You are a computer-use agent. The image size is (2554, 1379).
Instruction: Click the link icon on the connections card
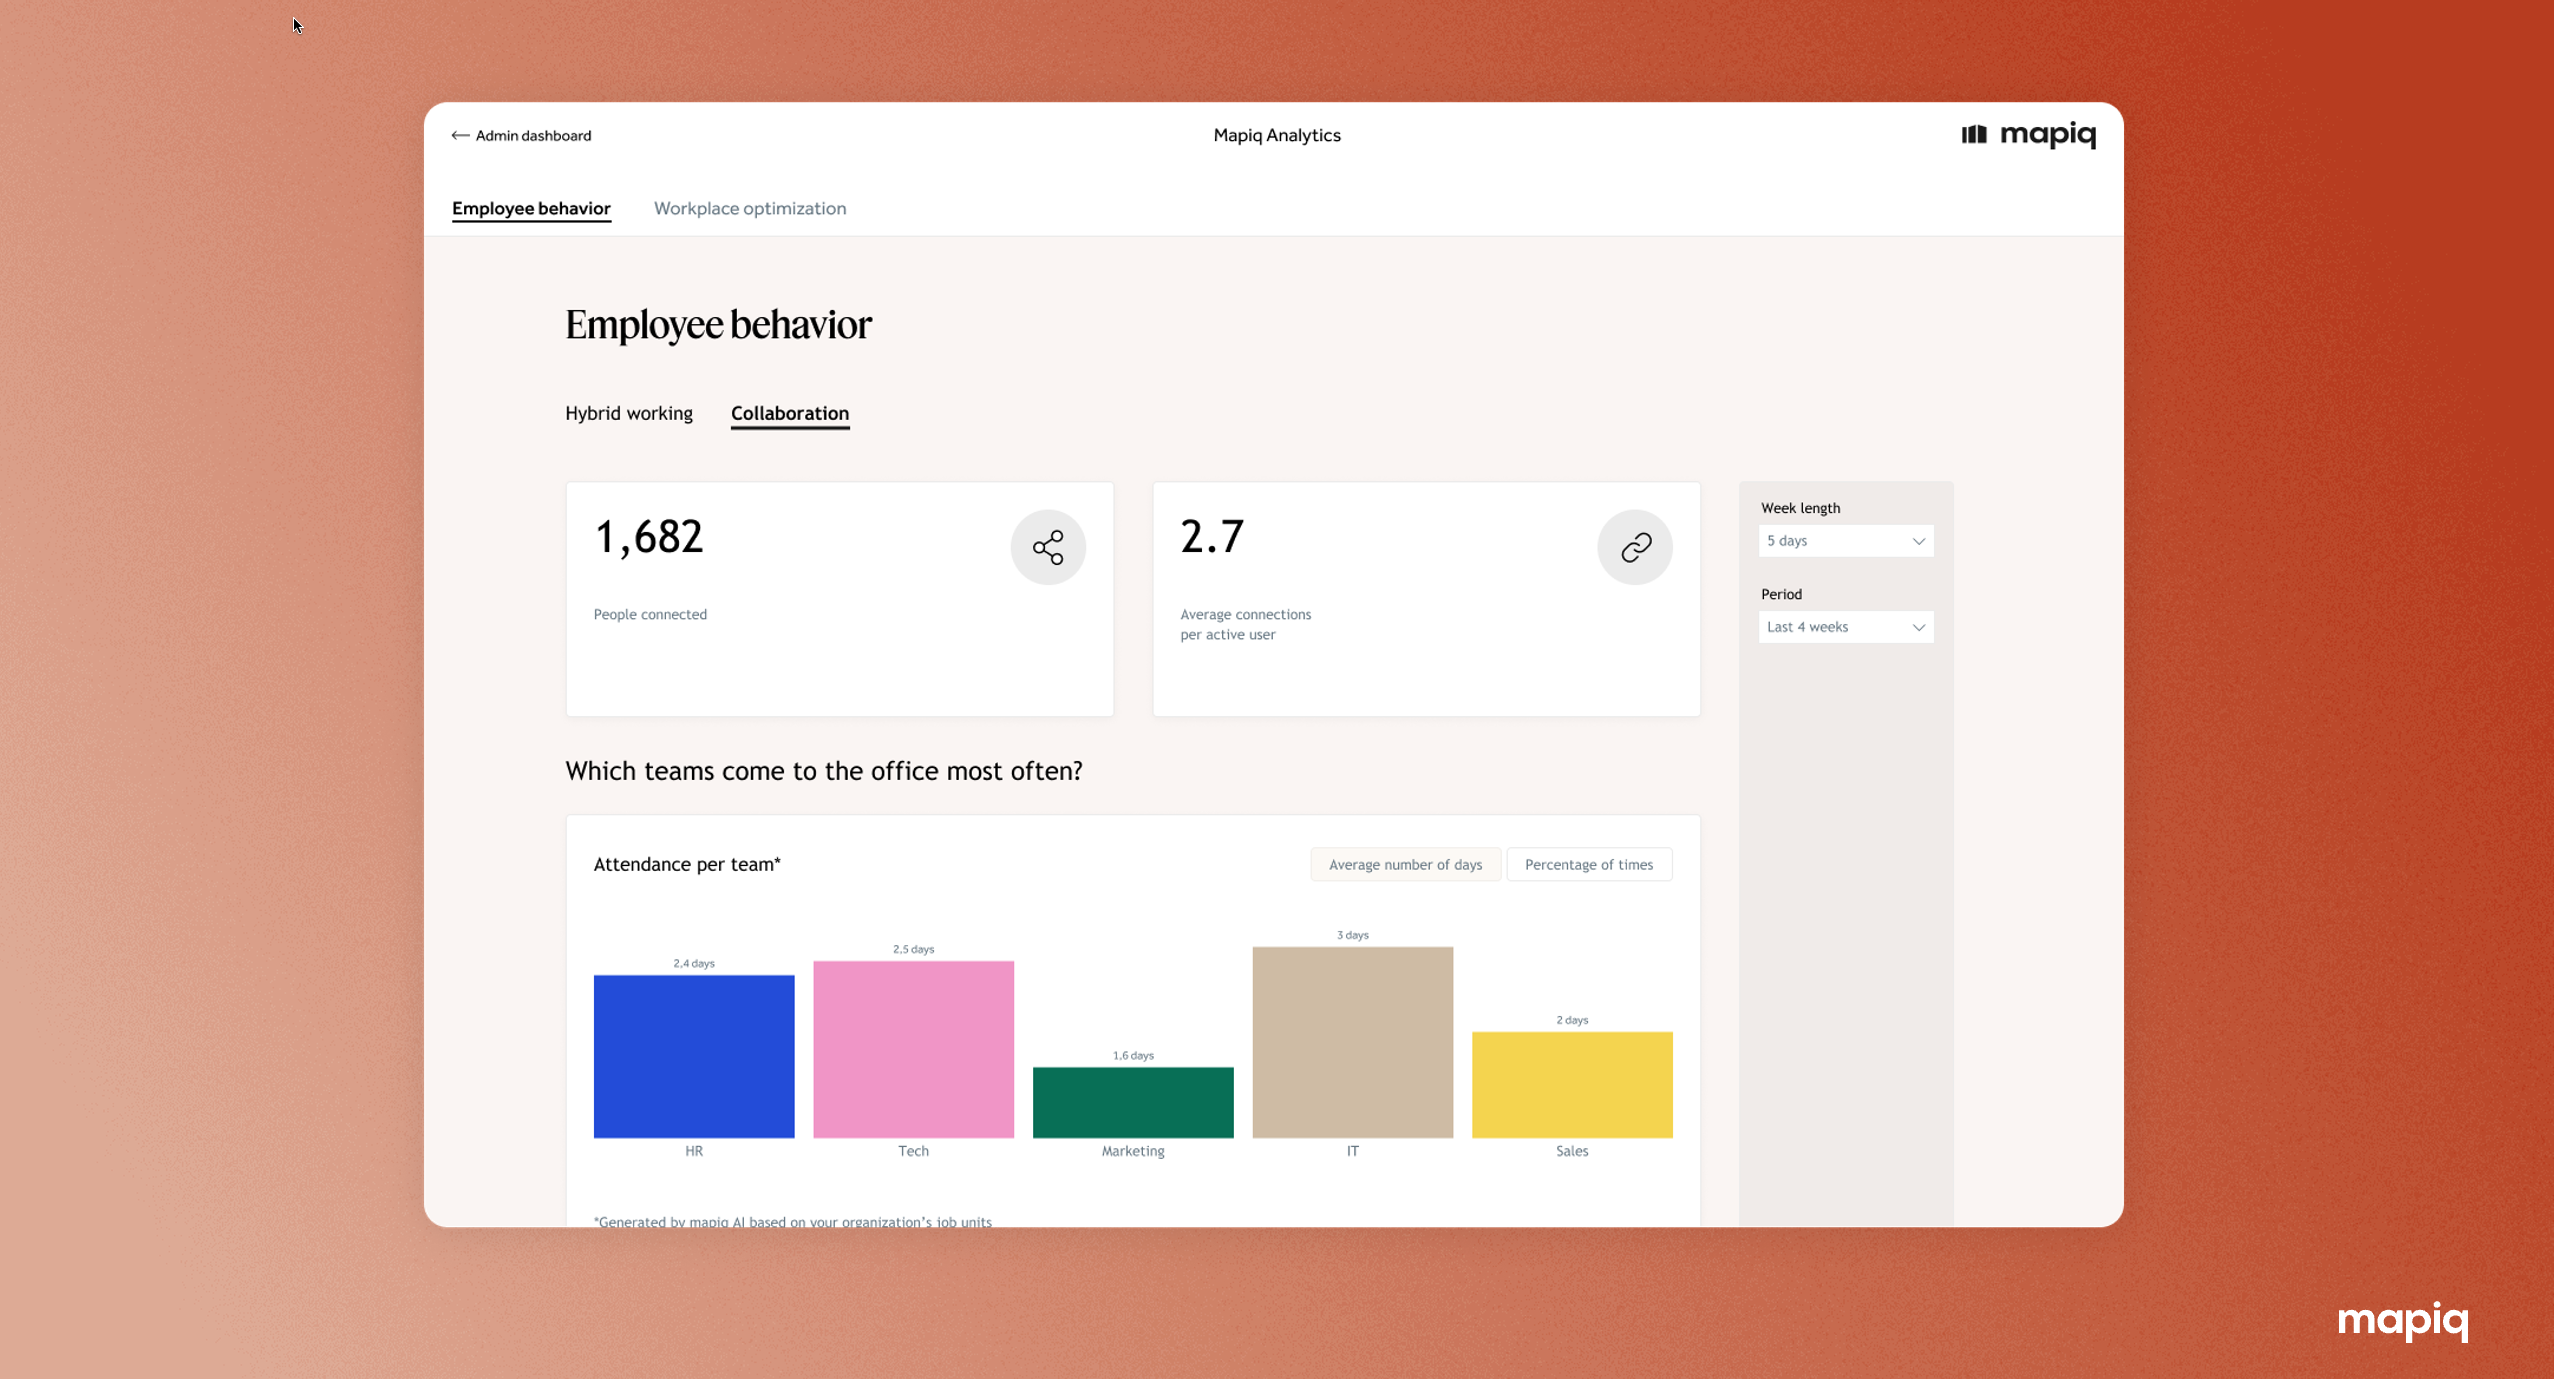click(x=1634, y=546)
